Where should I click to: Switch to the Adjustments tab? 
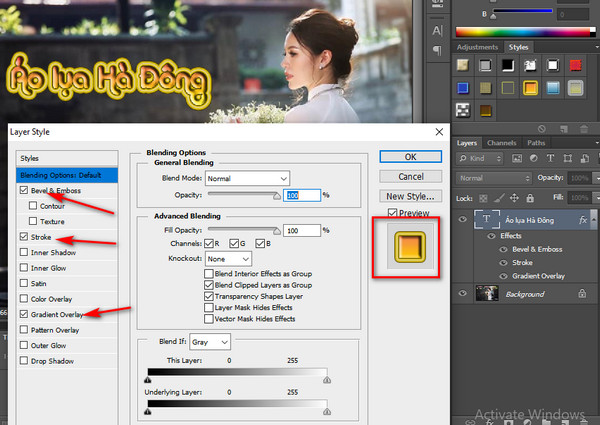[477, 47]
